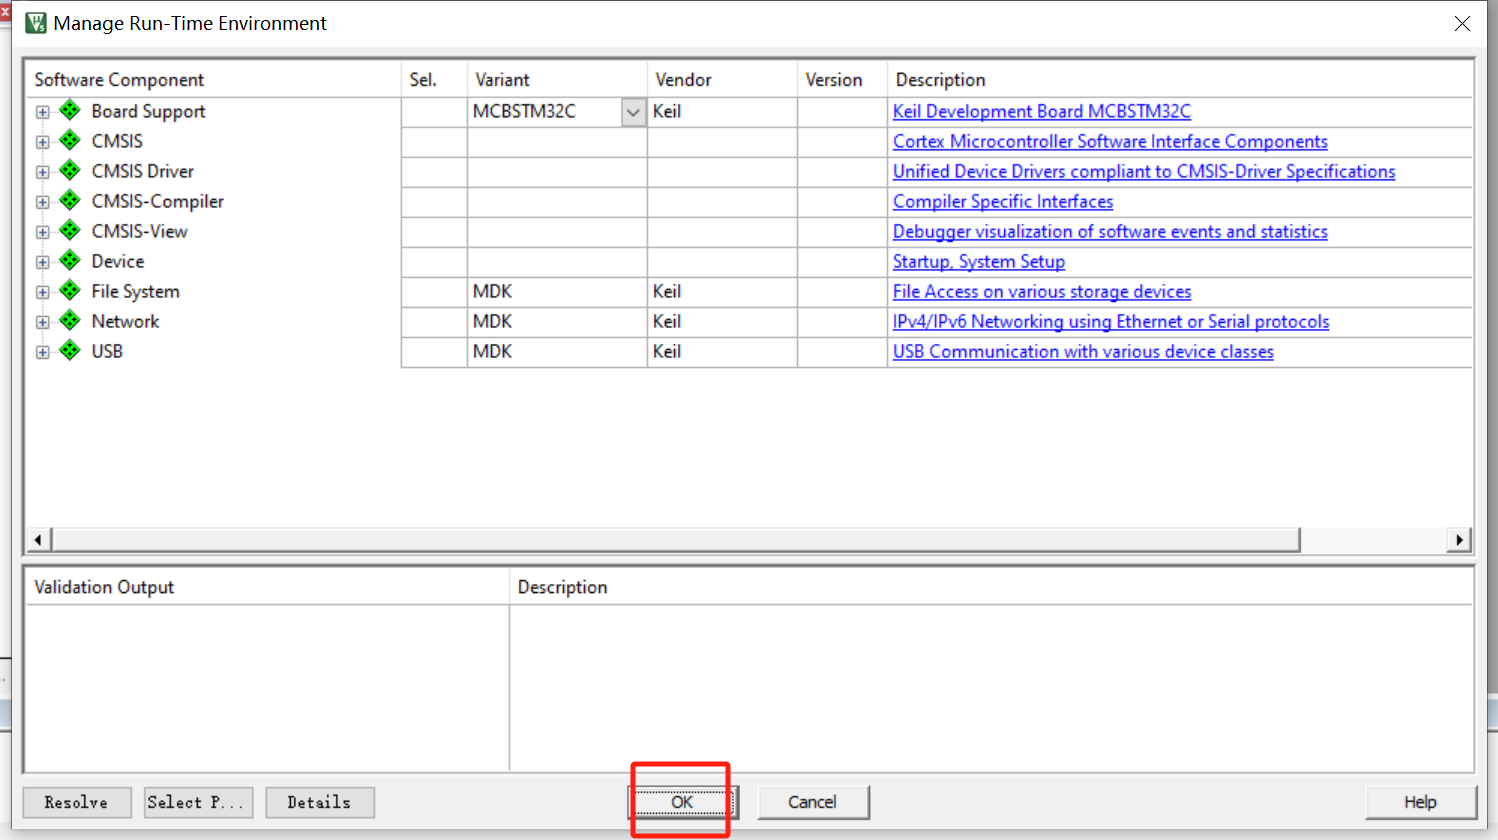Click the Keil uVision icon in title bar
The height and width of the screenshot is (840, 1498).
point(36,22)
